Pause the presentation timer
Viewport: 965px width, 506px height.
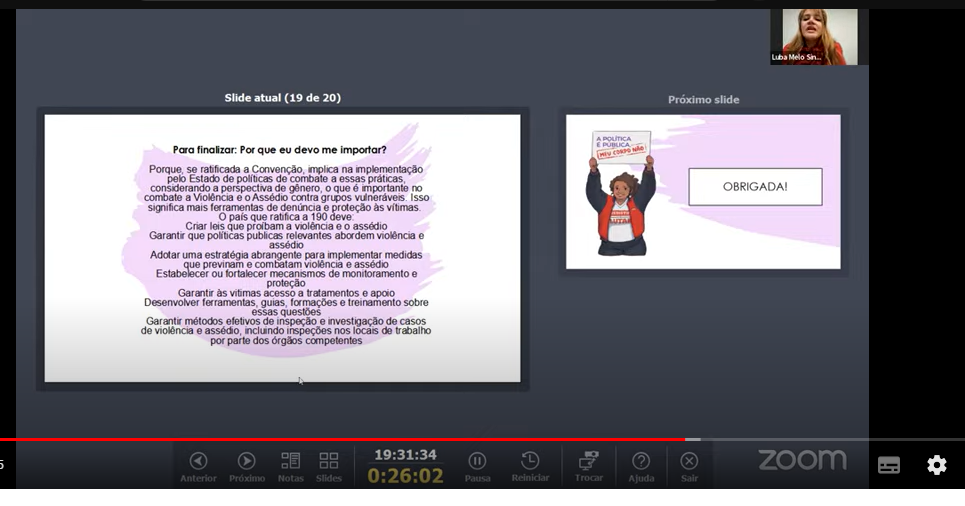[x=477, y=461]
